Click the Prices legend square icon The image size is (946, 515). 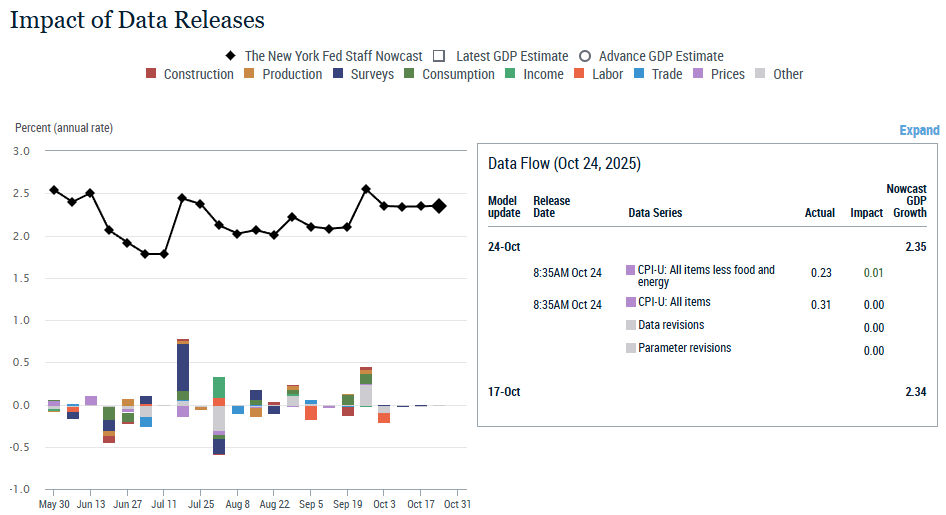tap(699, 74)
